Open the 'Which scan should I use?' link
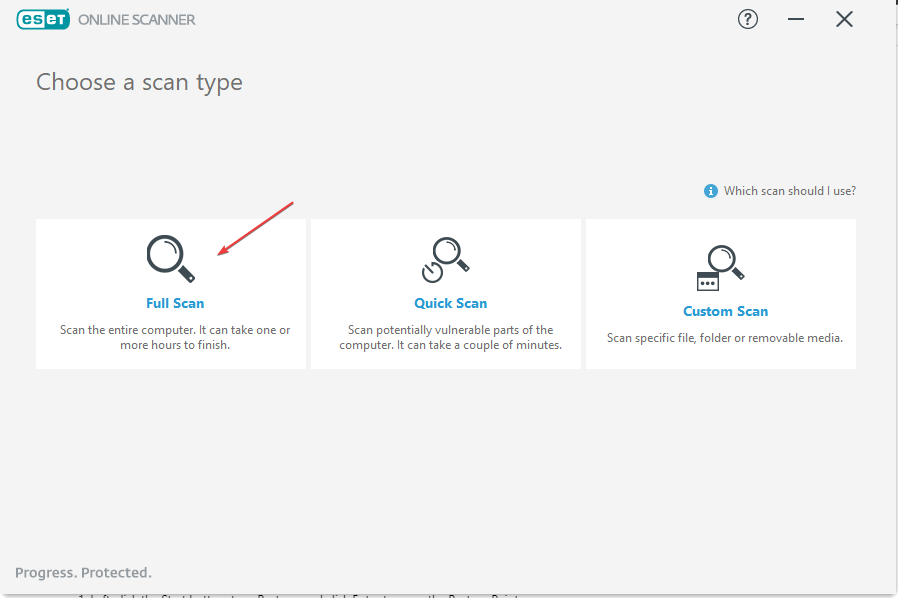The height and width of the screenshot is (598, 898). click(x=790, y=191)
